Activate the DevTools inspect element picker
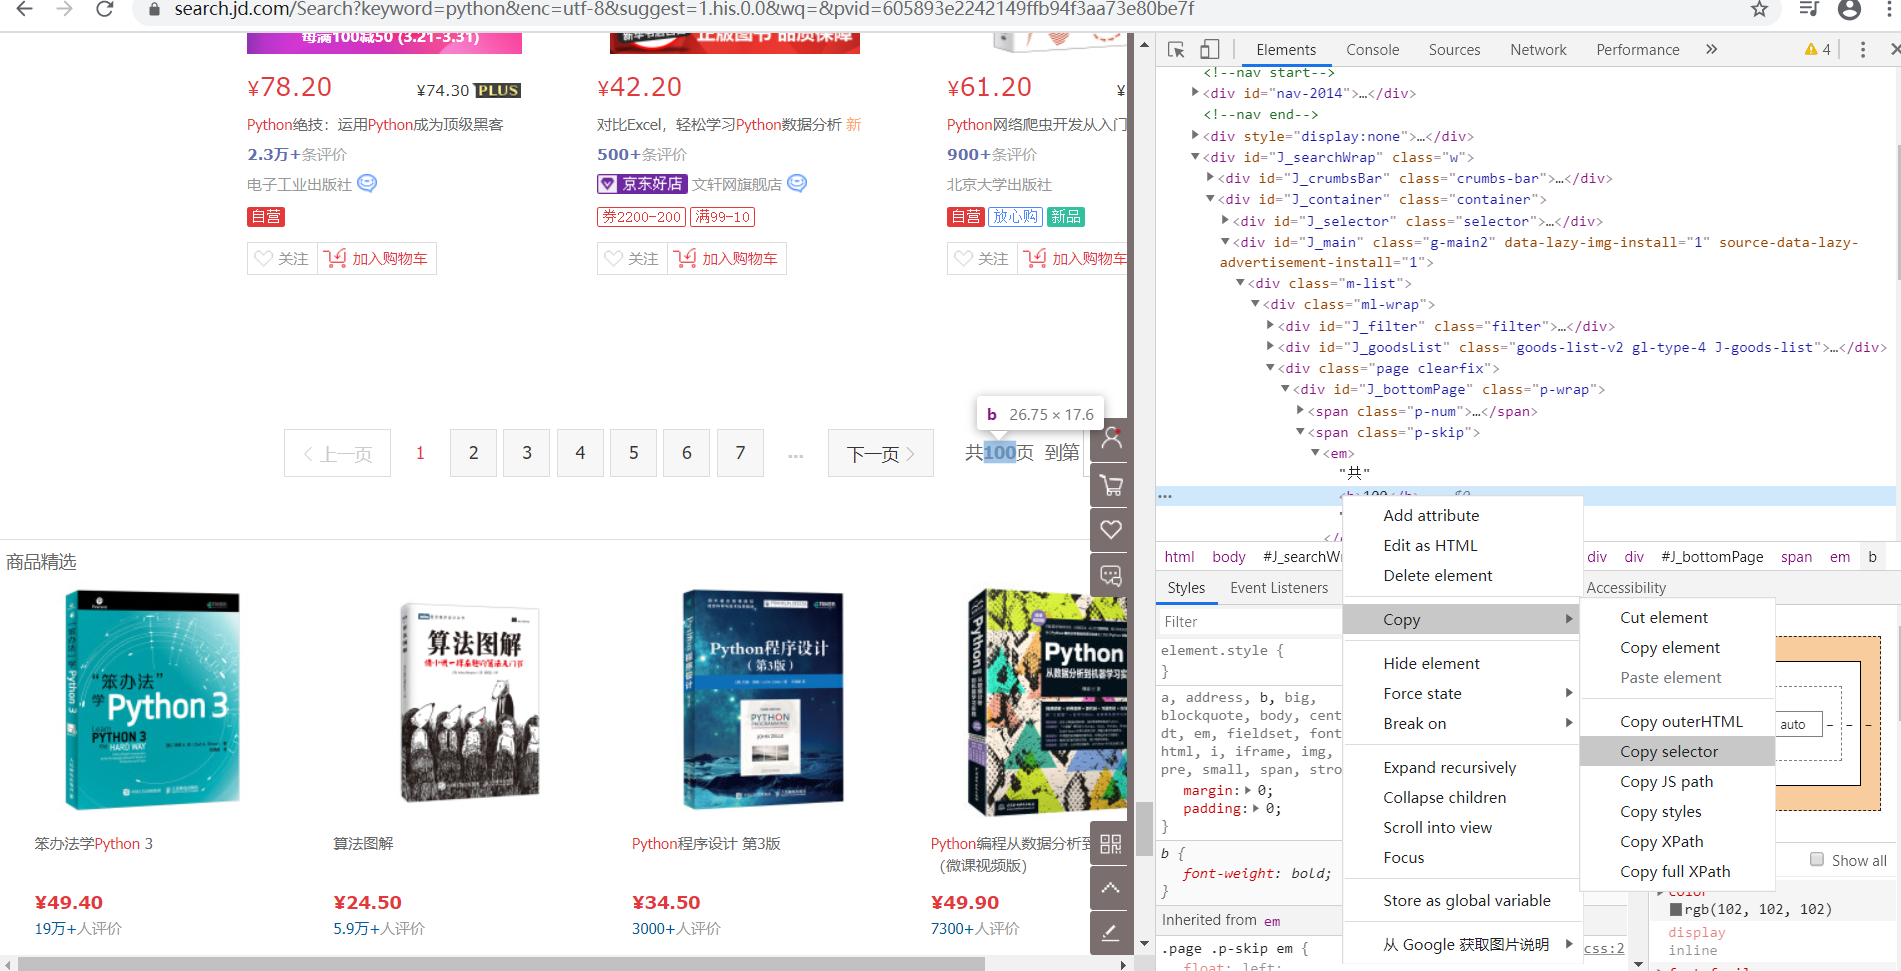The image size is (1901, 971). coord(1176,49)
